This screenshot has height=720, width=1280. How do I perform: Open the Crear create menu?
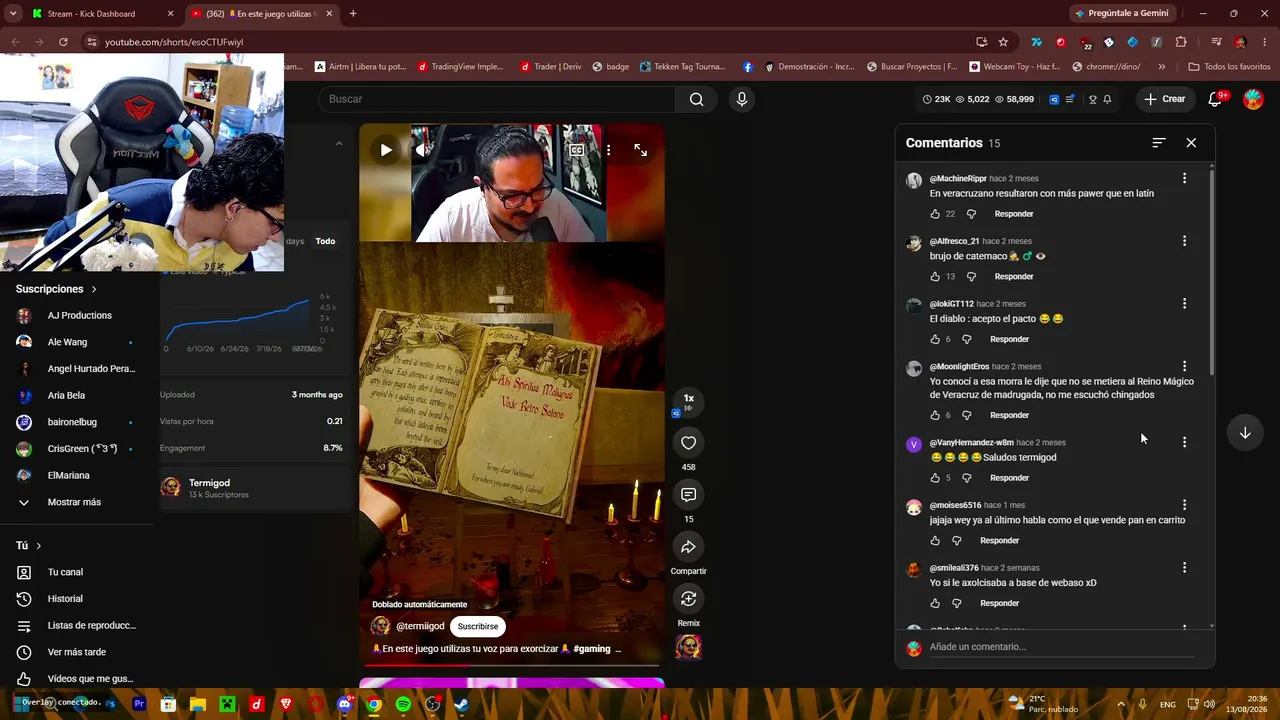click(x=1165, y=99)
